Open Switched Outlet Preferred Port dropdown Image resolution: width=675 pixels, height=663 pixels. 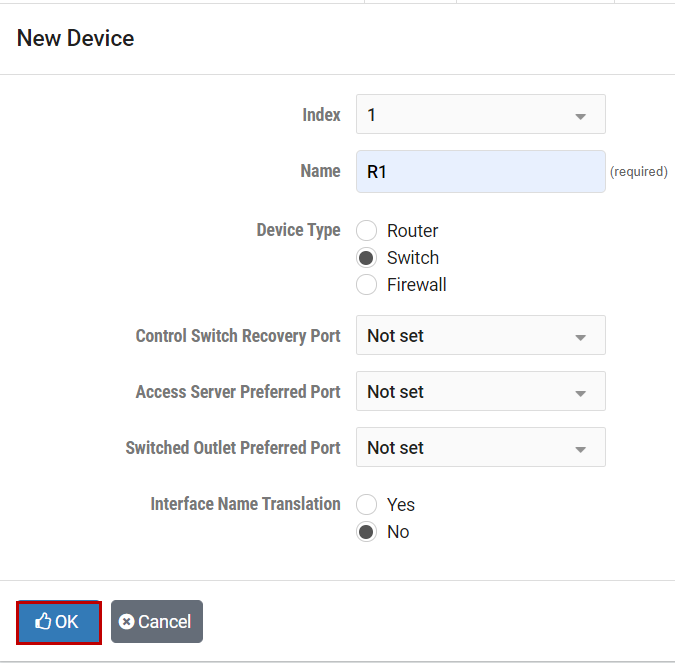480,448
